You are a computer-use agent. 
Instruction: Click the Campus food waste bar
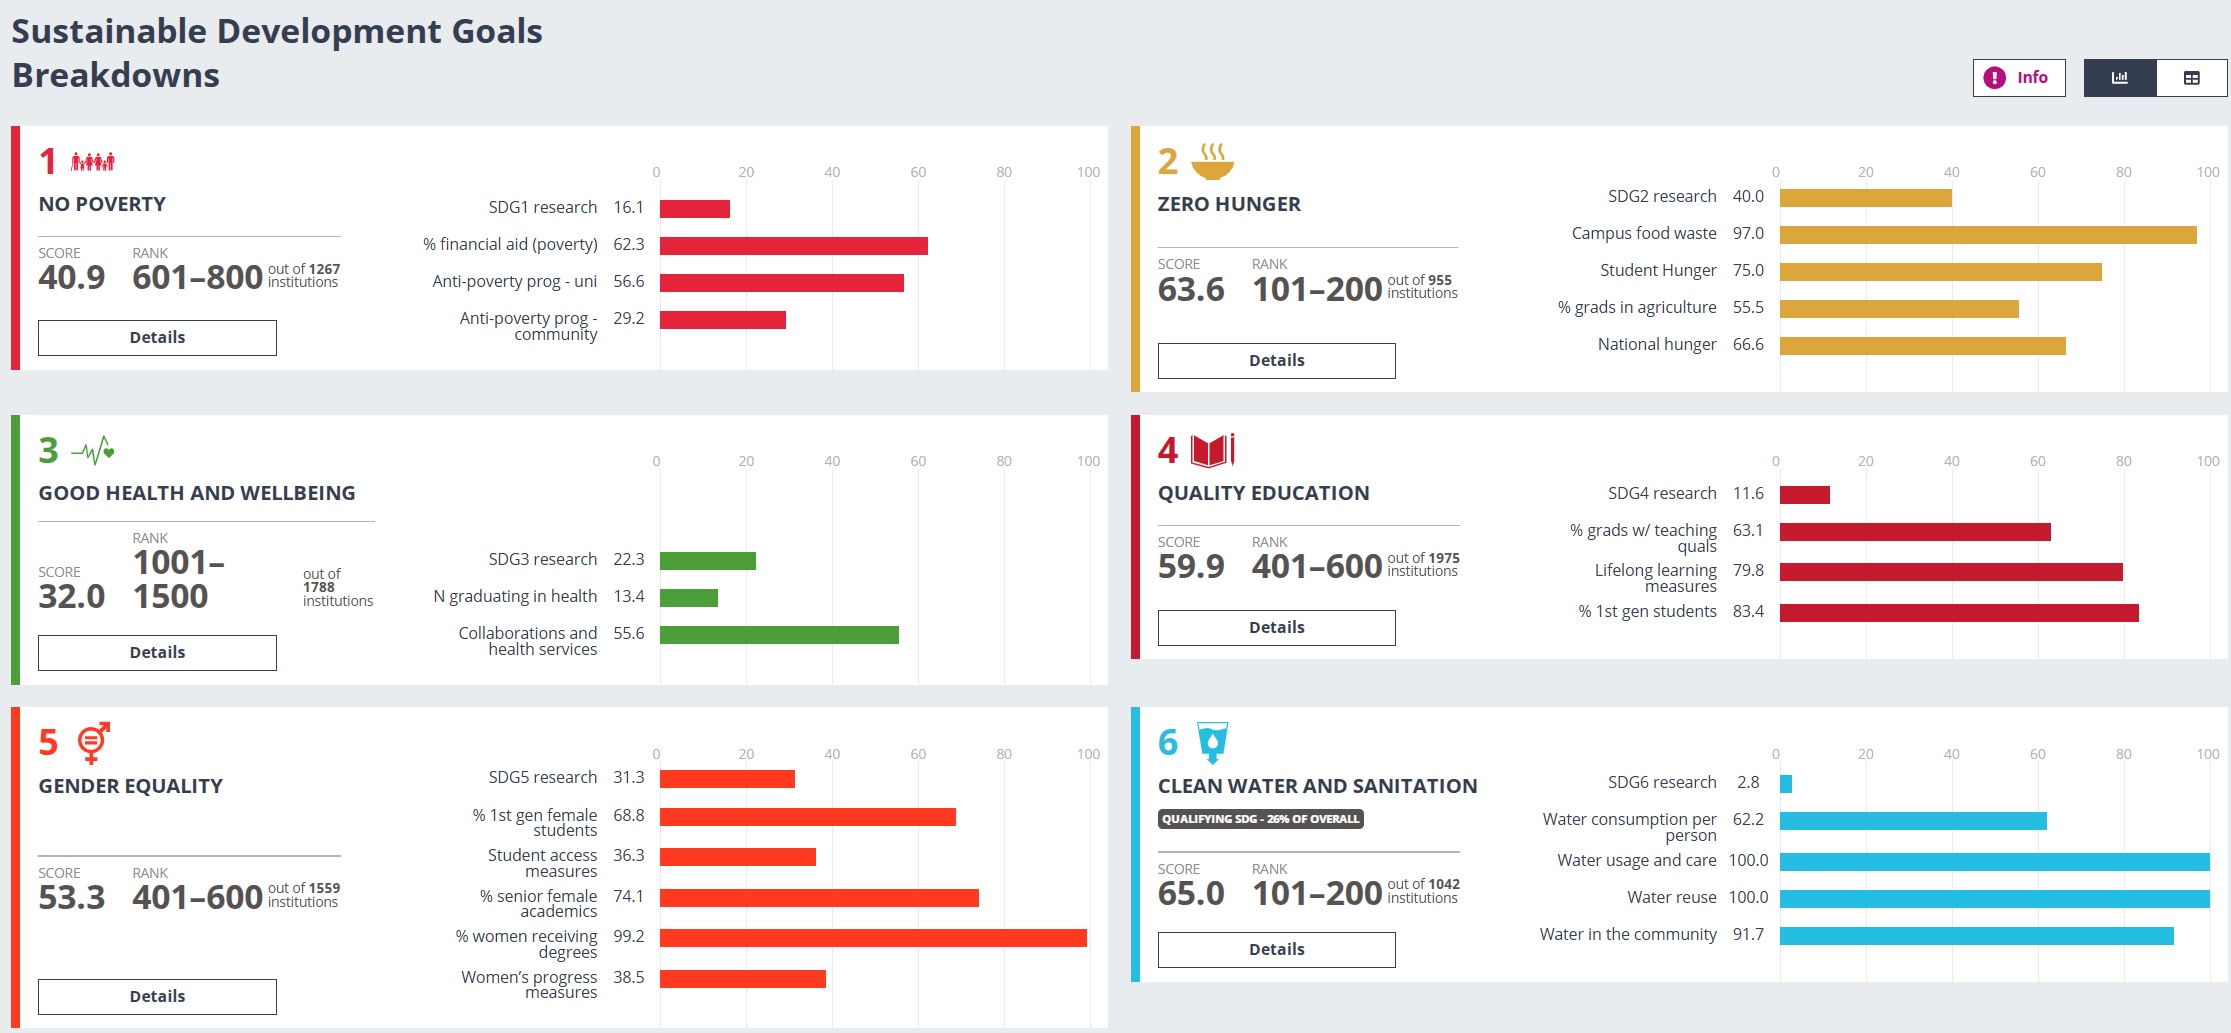[1987, 235]
